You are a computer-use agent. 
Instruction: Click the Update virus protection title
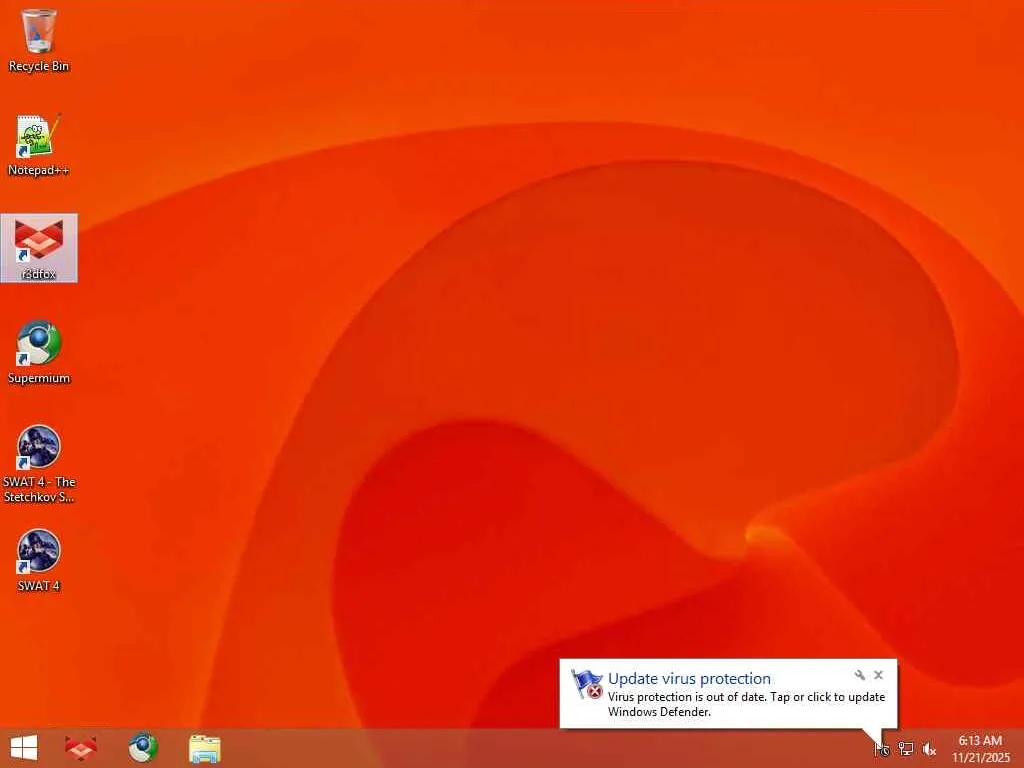[x=689, y=679]
